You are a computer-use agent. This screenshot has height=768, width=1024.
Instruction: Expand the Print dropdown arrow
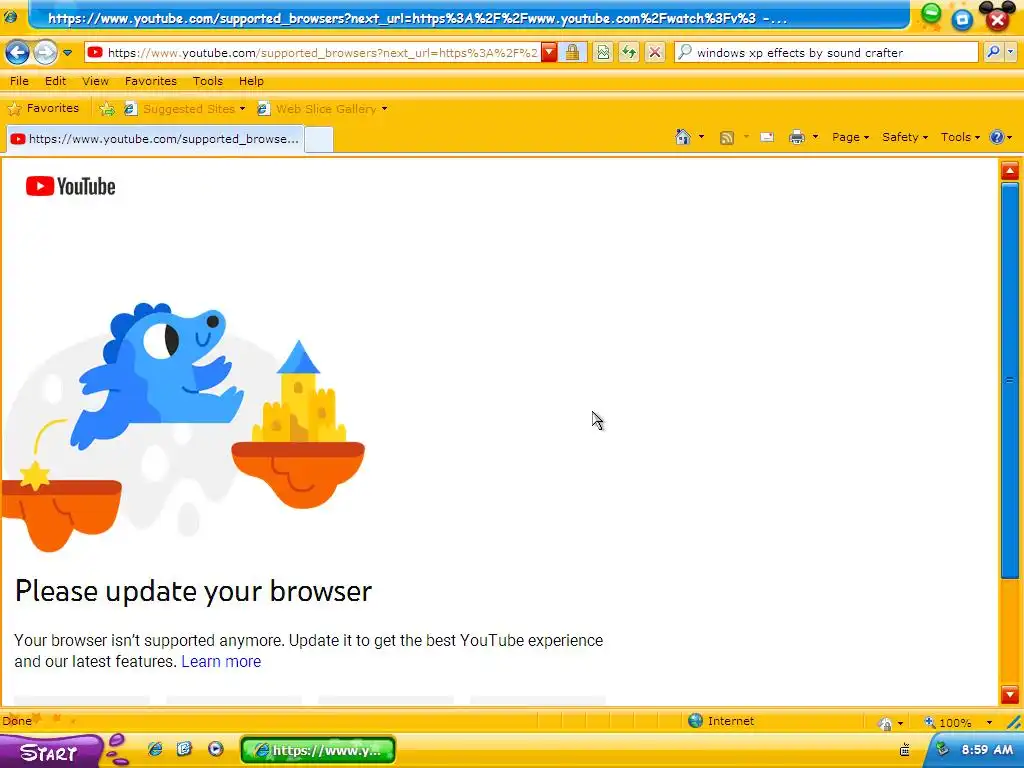[x=815, y=137]
